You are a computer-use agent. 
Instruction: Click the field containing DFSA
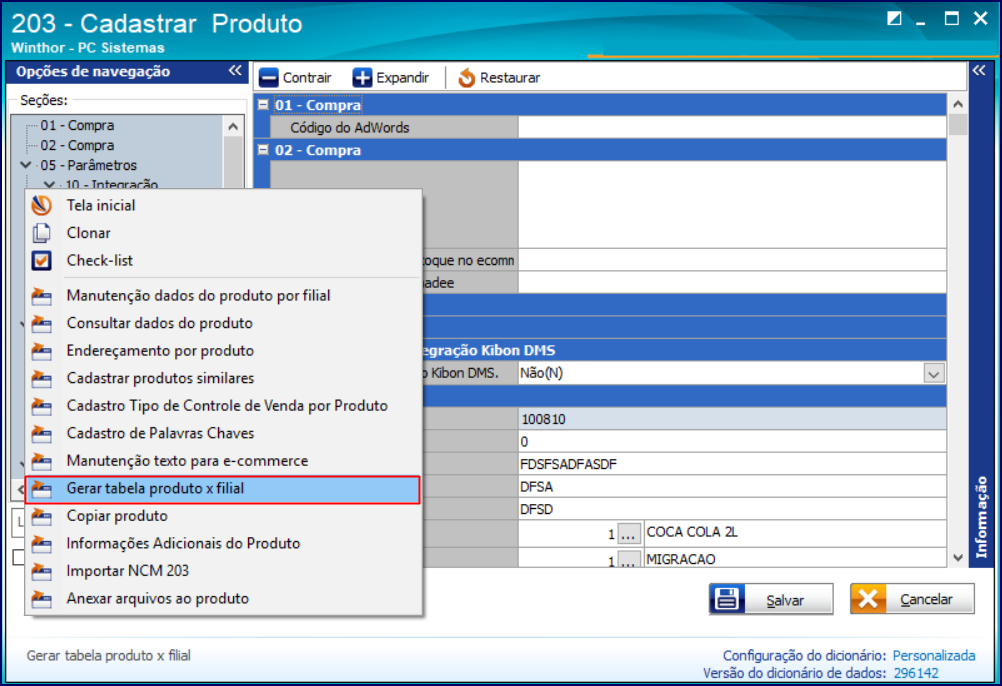732,487
